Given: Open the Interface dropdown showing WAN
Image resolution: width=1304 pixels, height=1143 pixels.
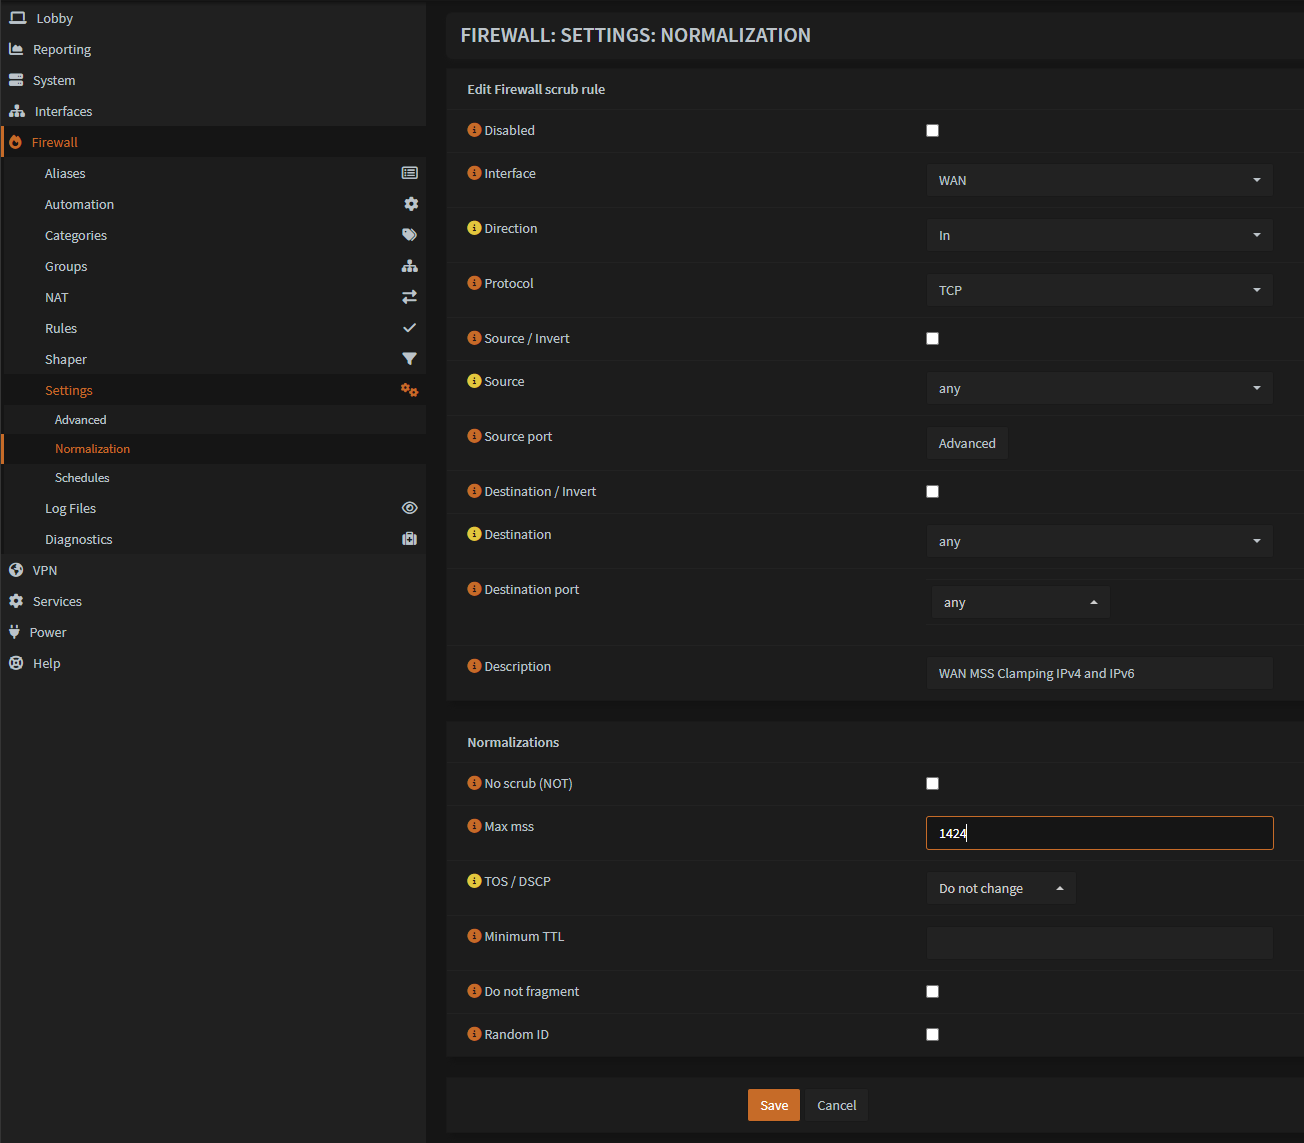Looking at the screenshot, I should coord(1099,180).
